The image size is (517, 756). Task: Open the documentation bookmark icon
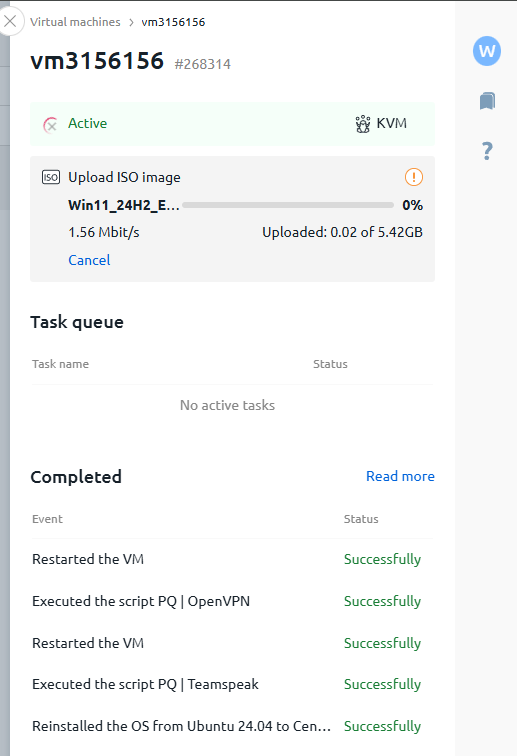coord(487,101)
